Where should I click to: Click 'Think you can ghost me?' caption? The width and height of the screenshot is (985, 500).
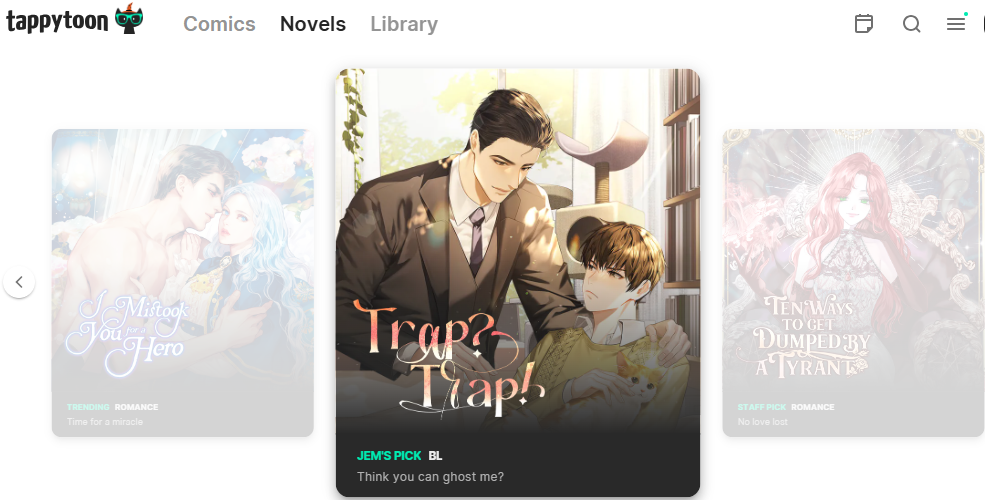pyautogui.click(x=430, y=477)
